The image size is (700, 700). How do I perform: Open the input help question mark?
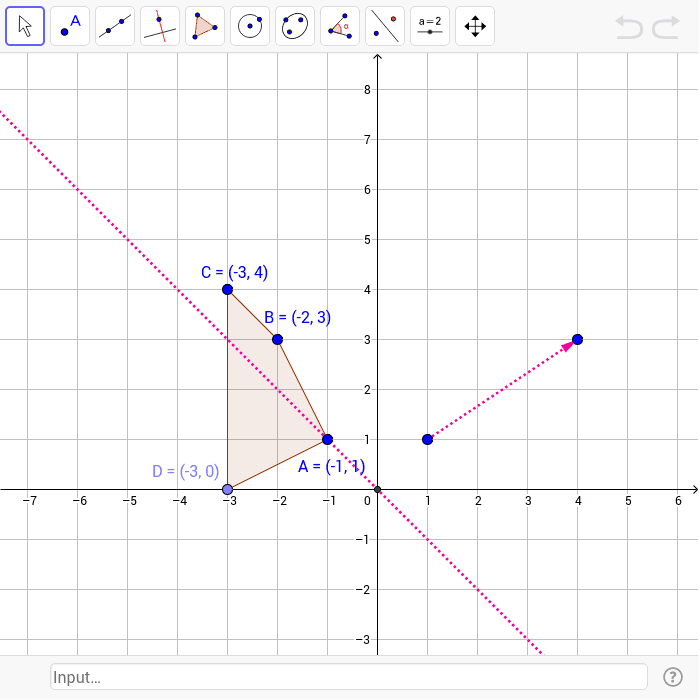pos(672,677)
